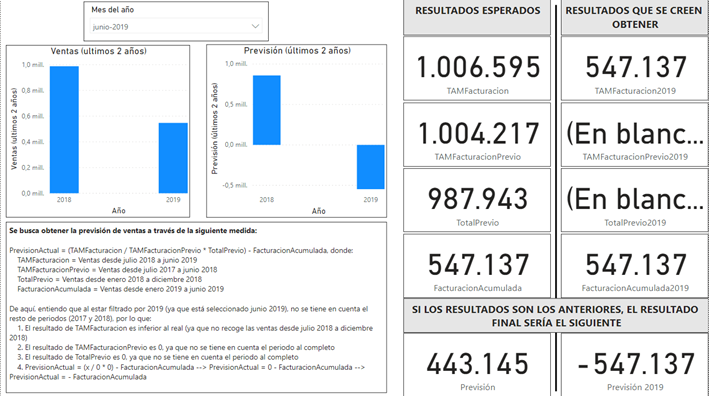Image resolution: width=709 pixels, height=396 pixels.
Task: Select the 2019 negative bar in Previsión chart
Action: tap(371, 167)
